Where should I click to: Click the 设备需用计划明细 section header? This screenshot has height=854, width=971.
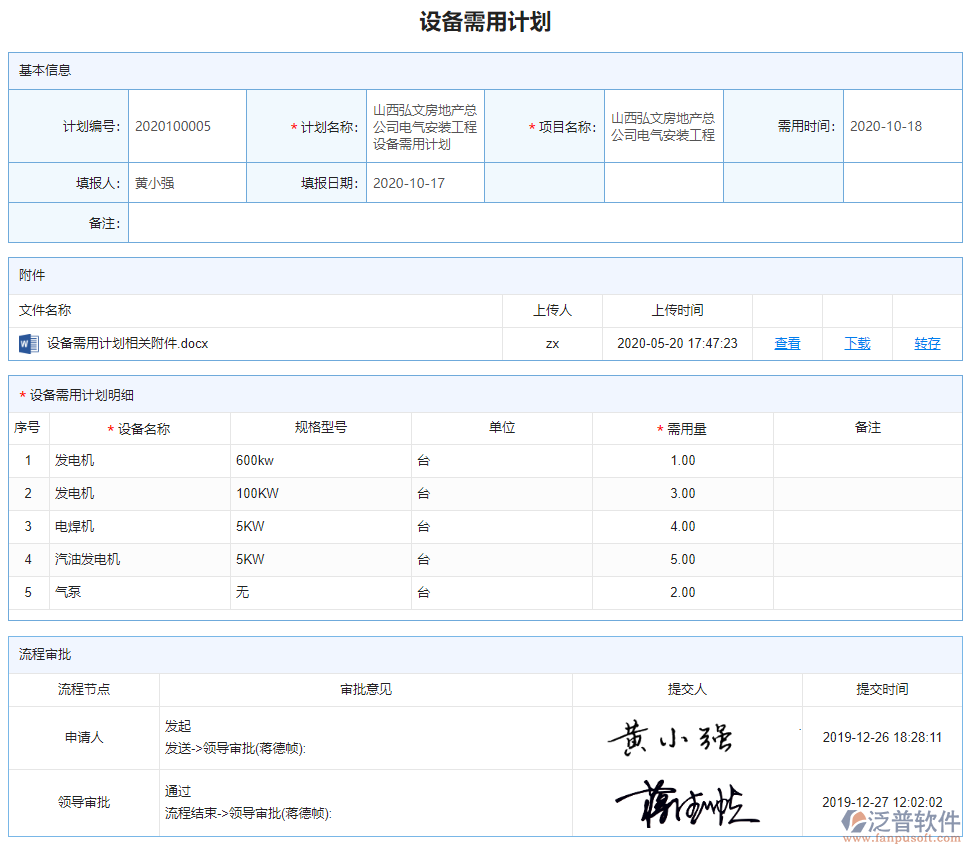click(x=60, y=395)
